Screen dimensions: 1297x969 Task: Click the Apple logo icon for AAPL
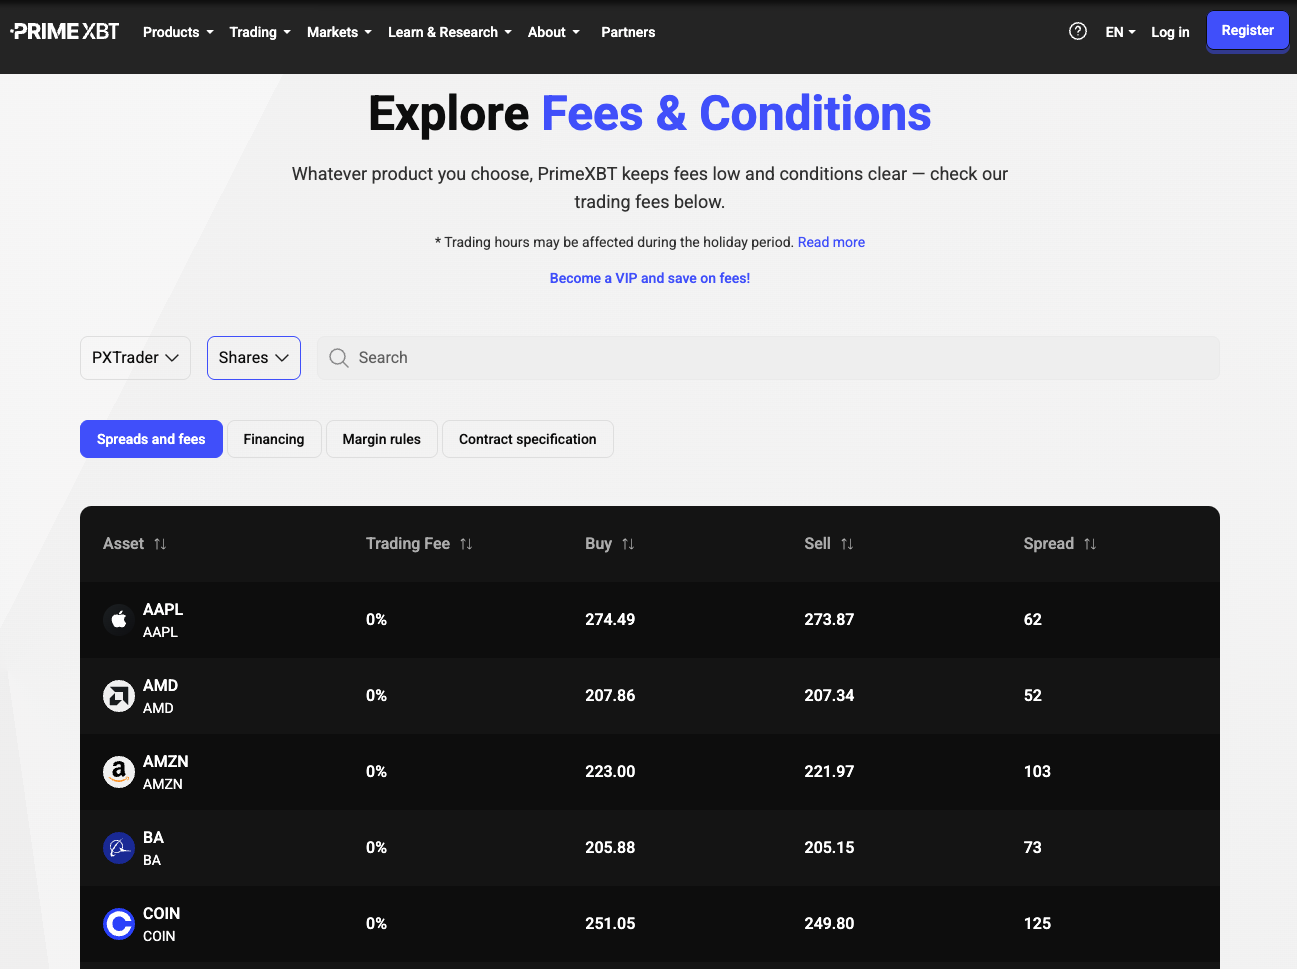[119, 620]
